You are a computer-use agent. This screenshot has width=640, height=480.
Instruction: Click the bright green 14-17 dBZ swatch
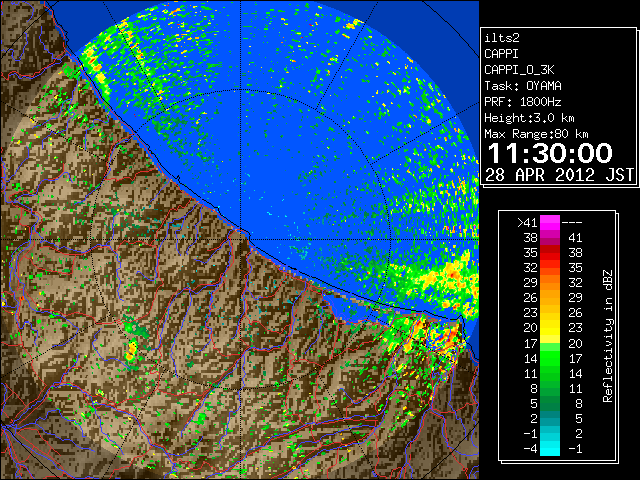pyautogui.click(x=550, y=358)
